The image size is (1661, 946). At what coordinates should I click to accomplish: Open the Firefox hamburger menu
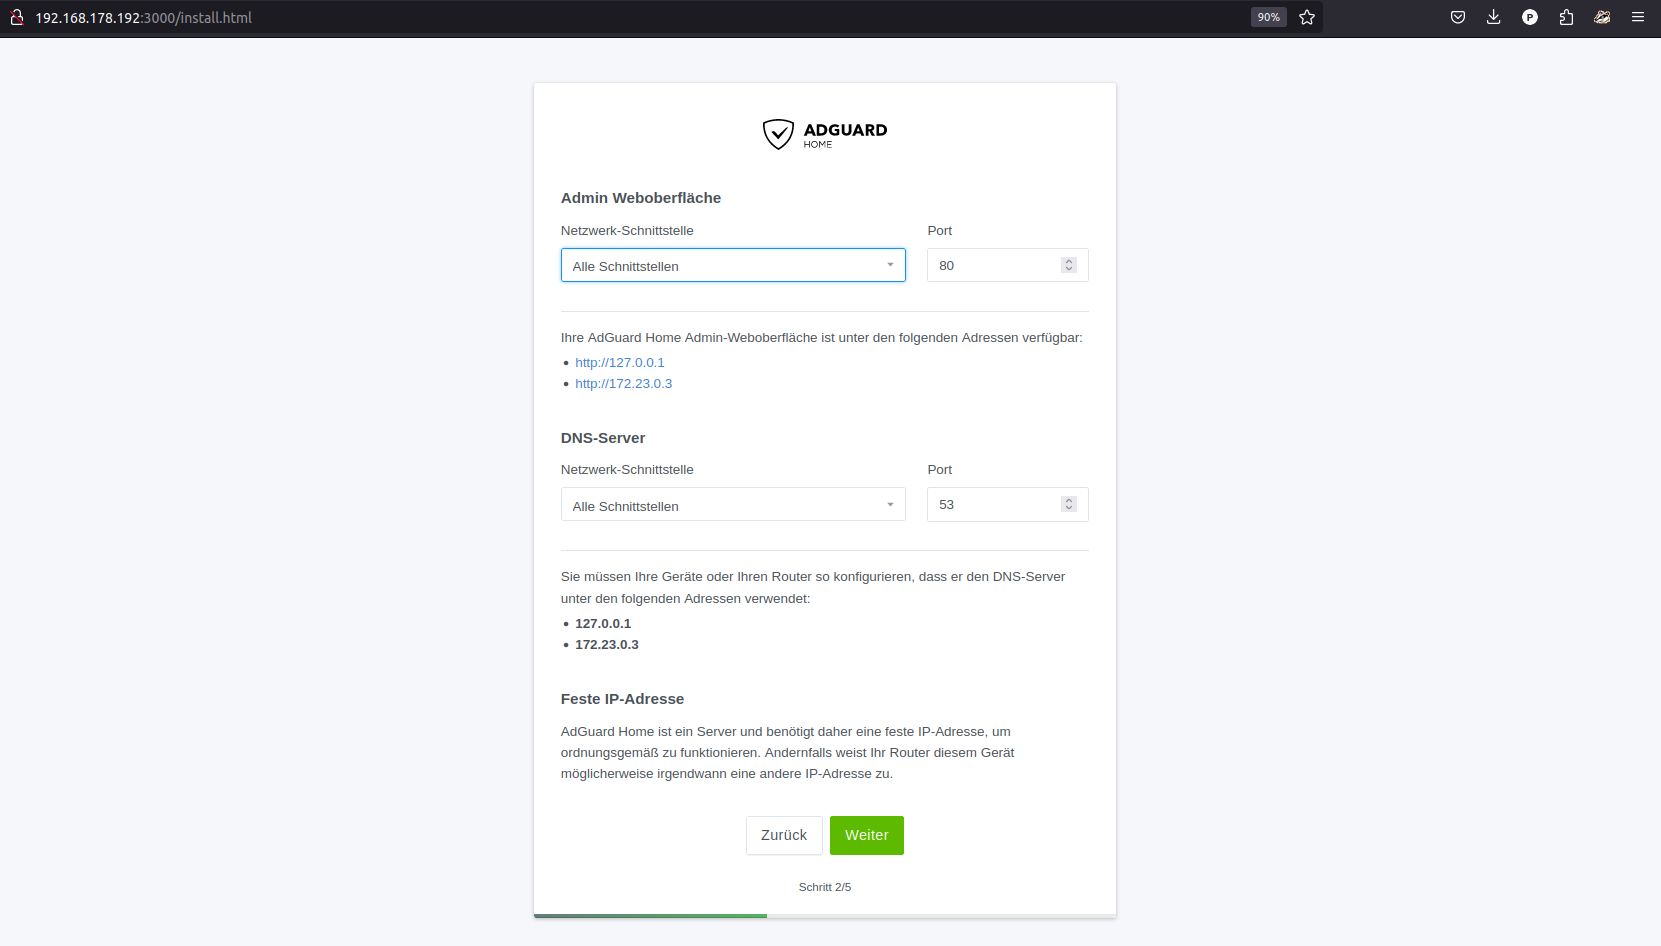tap(1638, 17)
